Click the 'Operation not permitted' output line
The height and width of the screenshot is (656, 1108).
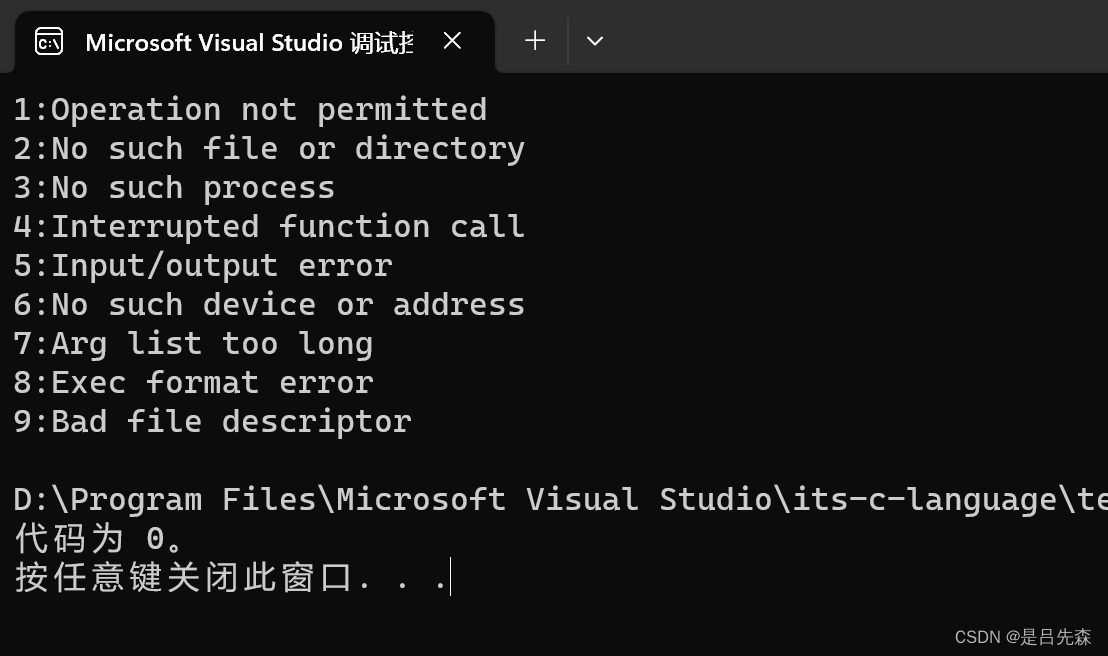pos(250,109)
